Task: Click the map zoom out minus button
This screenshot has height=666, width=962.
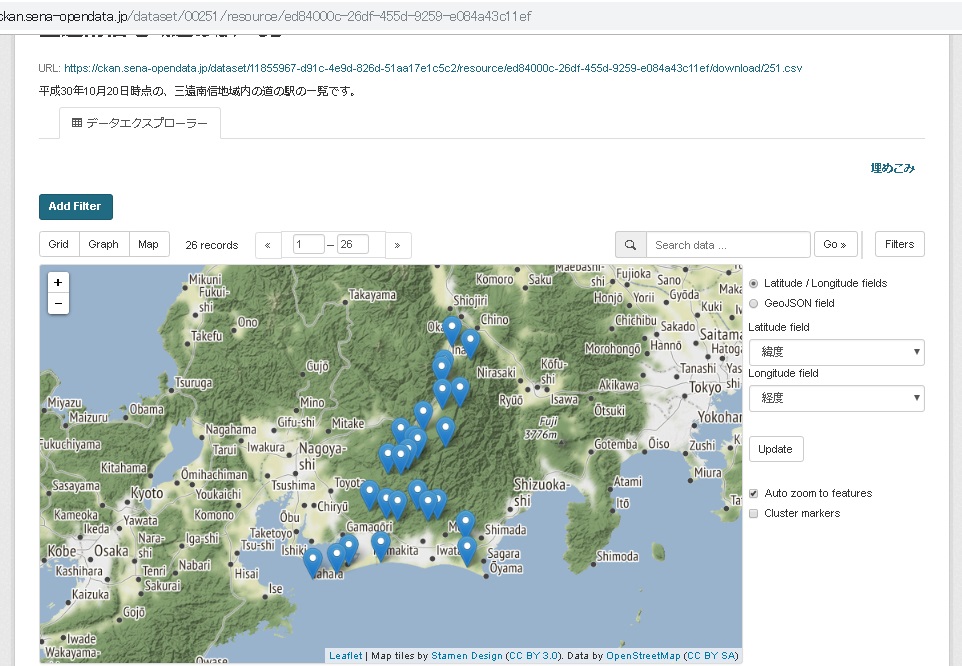Action: click(58, 303)
